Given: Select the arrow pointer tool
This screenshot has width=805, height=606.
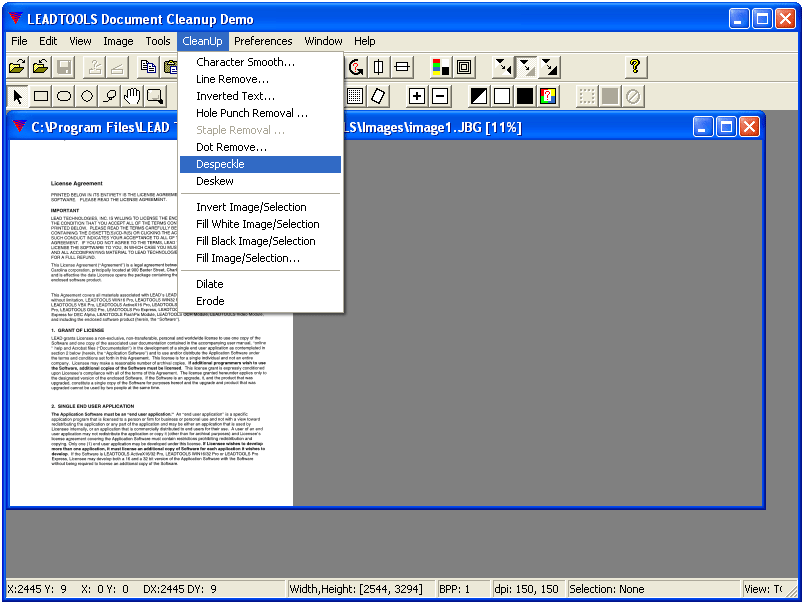Looking at the screenshot, I should [17, 96].
